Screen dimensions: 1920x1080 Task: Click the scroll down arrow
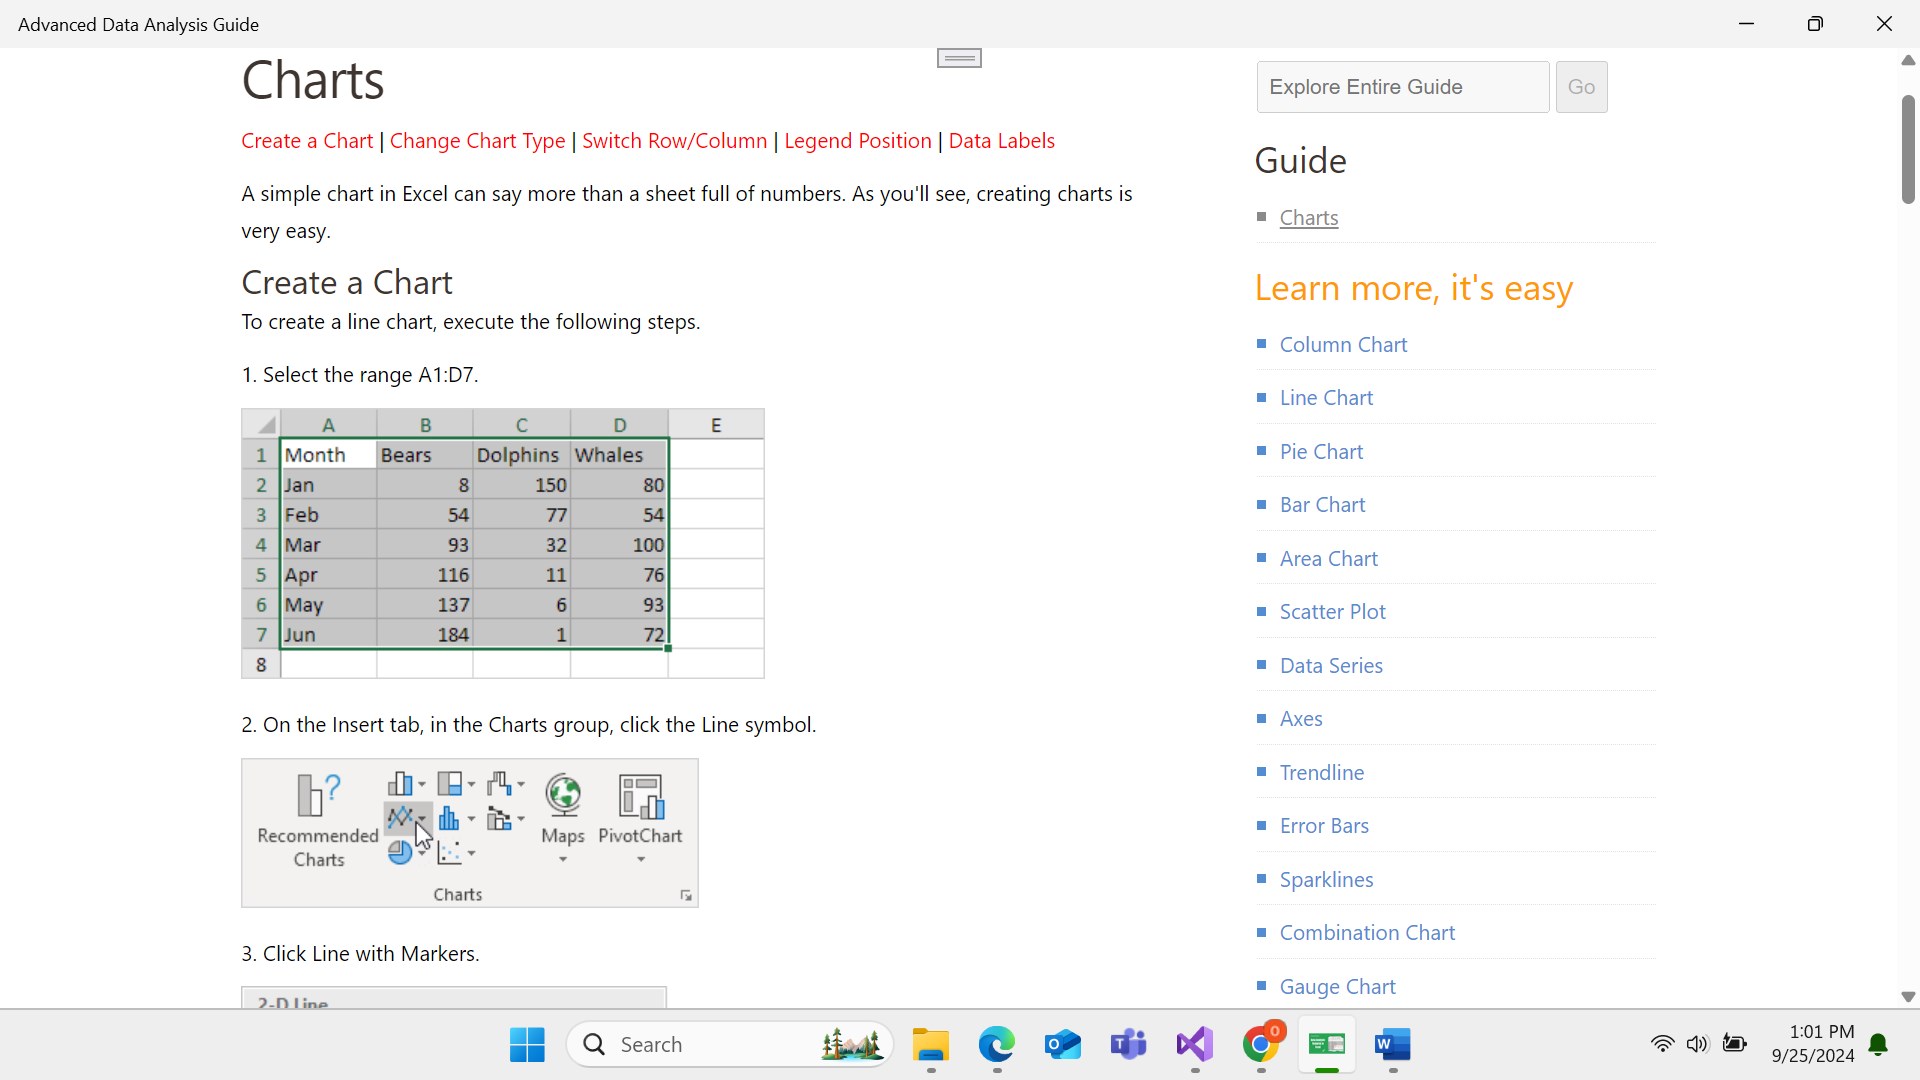click(1908, 997)
